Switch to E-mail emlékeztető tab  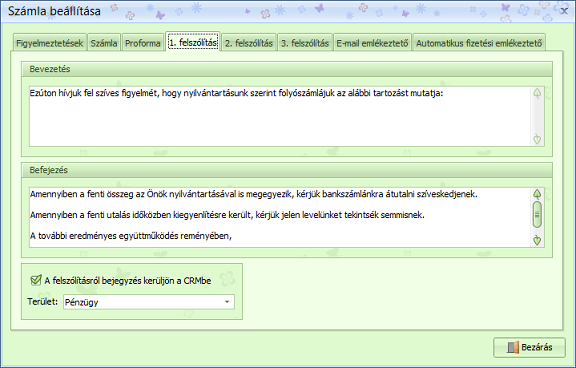click(x=372, y=43)
